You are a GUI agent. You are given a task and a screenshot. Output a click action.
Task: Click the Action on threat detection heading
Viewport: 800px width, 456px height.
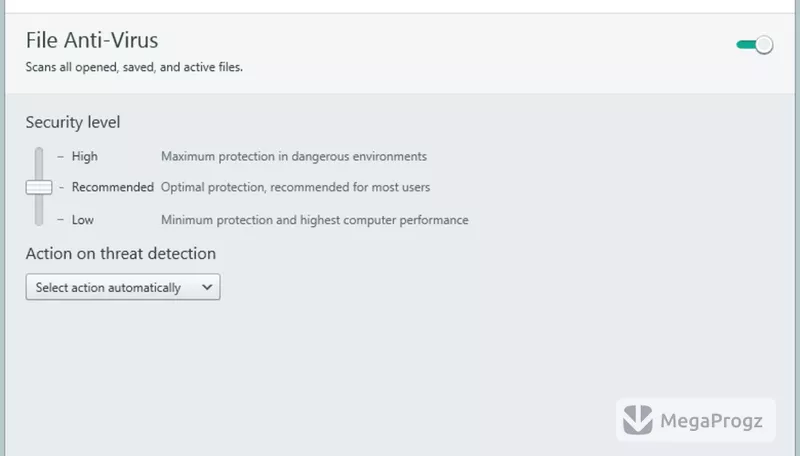pyautogui.click(x=121, y=254)
